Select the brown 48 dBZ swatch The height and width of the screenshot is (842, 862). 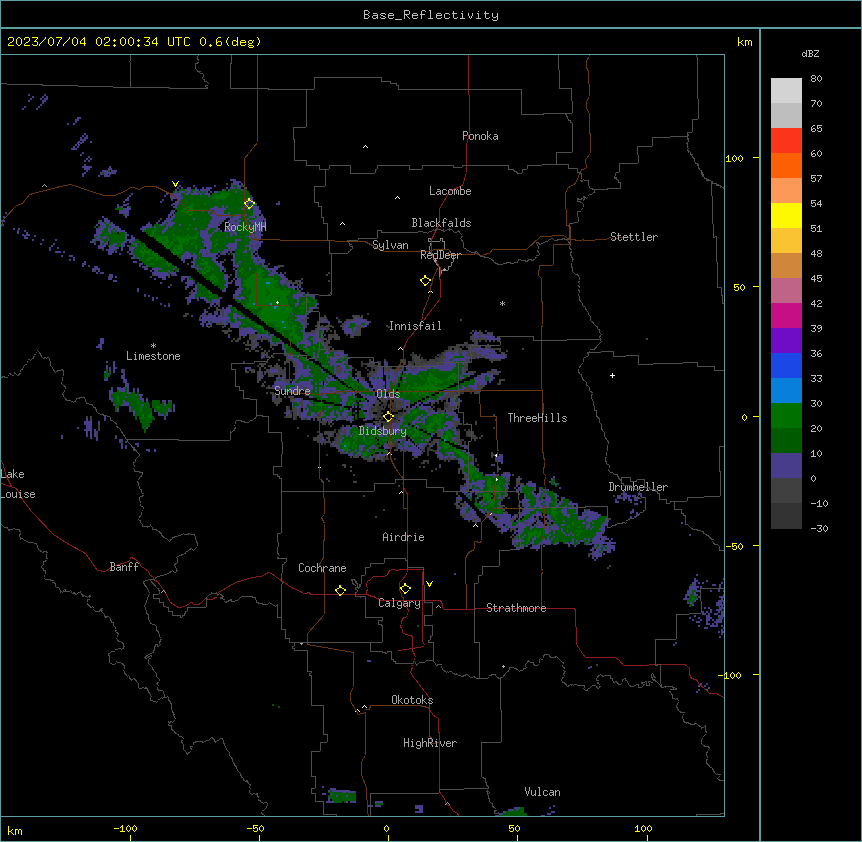click(786, 265)
